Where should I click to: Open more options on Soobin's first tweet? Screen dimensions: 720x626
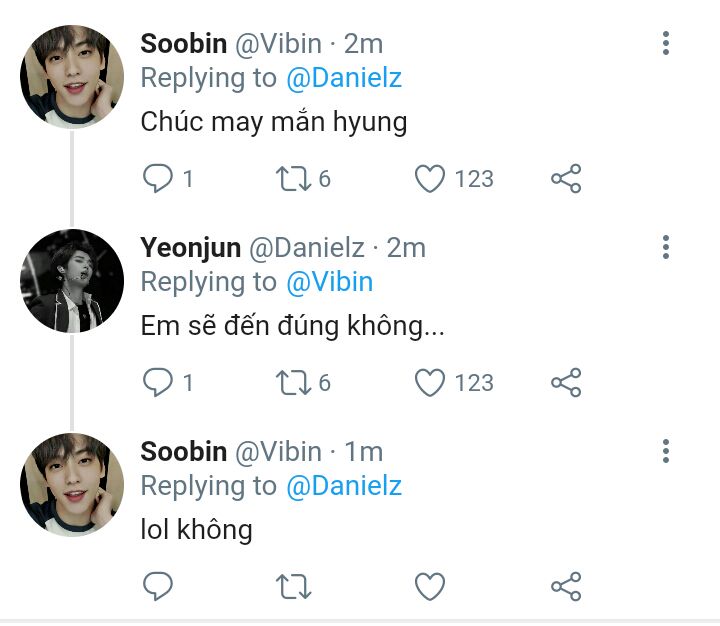pyautogui.click(x=666, y=43)
